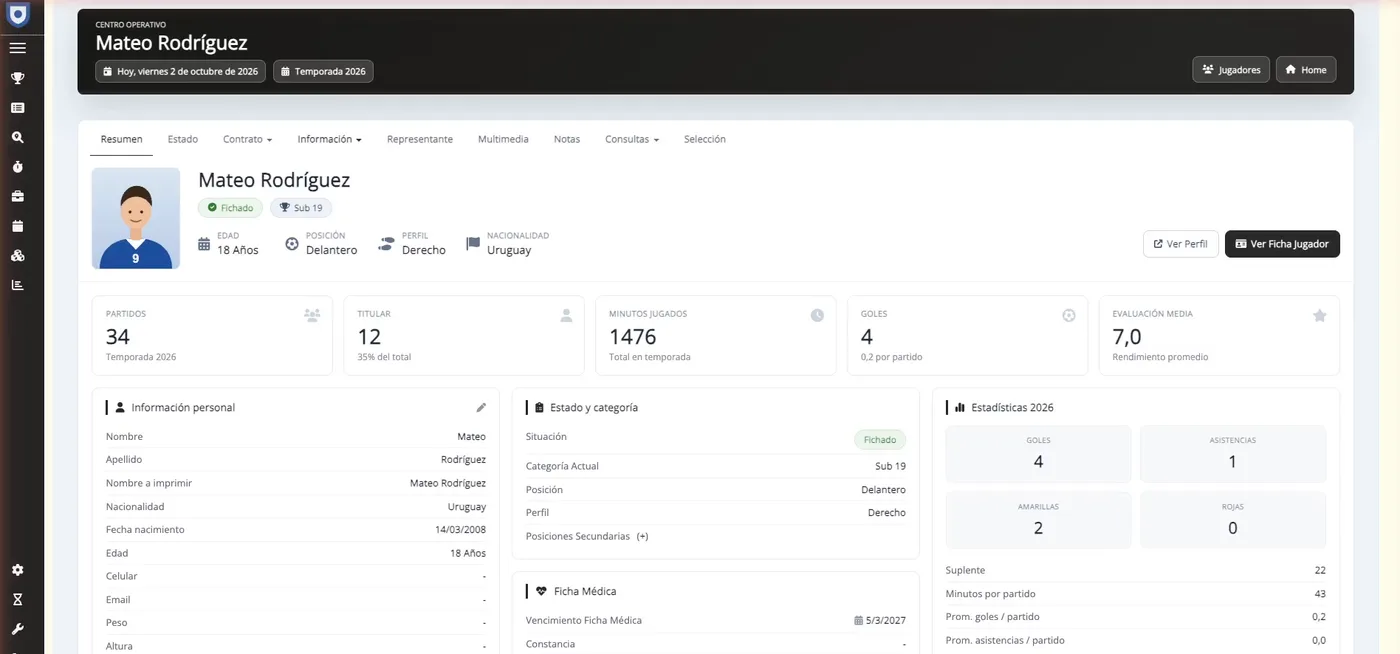Click the Fichado badge under player name

click(230, 208)
